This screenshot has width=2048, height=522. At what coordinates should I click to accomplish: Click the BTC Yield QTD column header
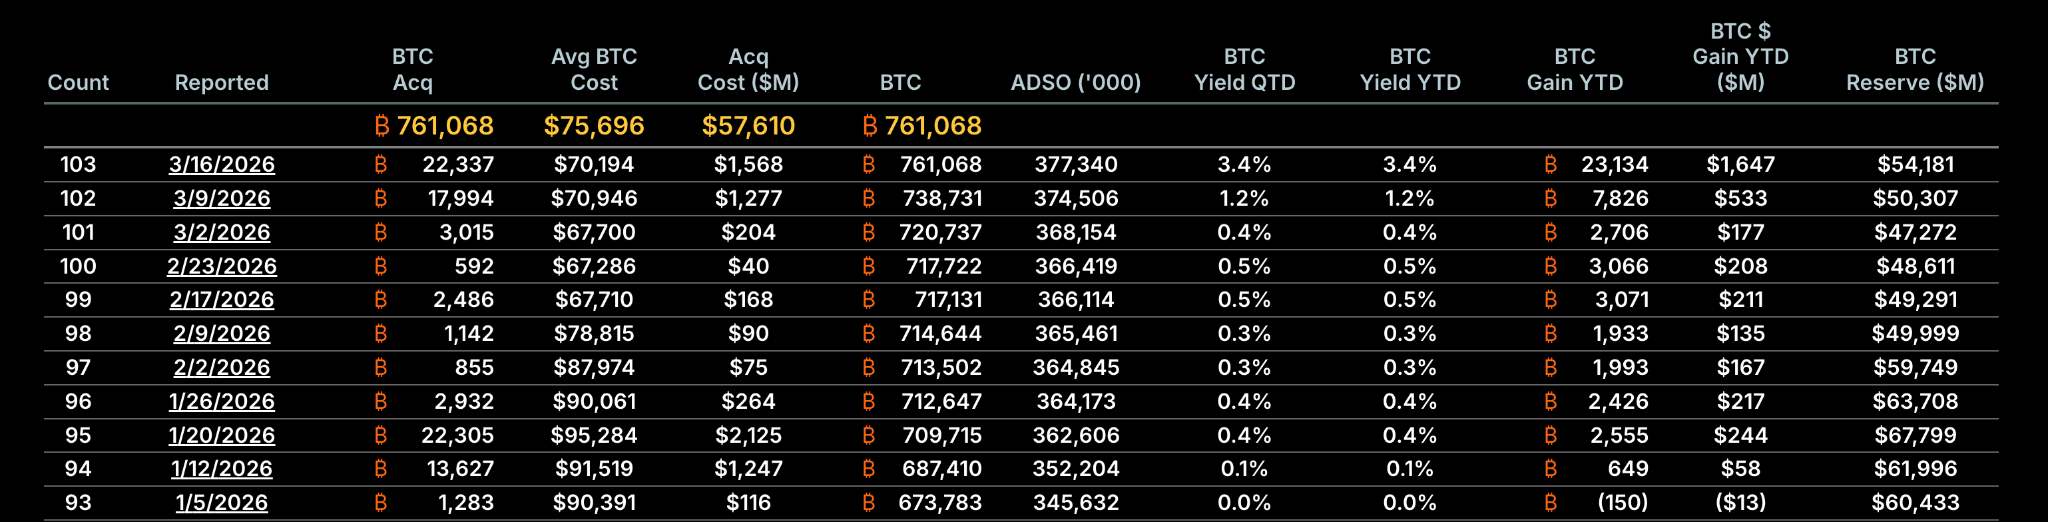coord(1244,70)
